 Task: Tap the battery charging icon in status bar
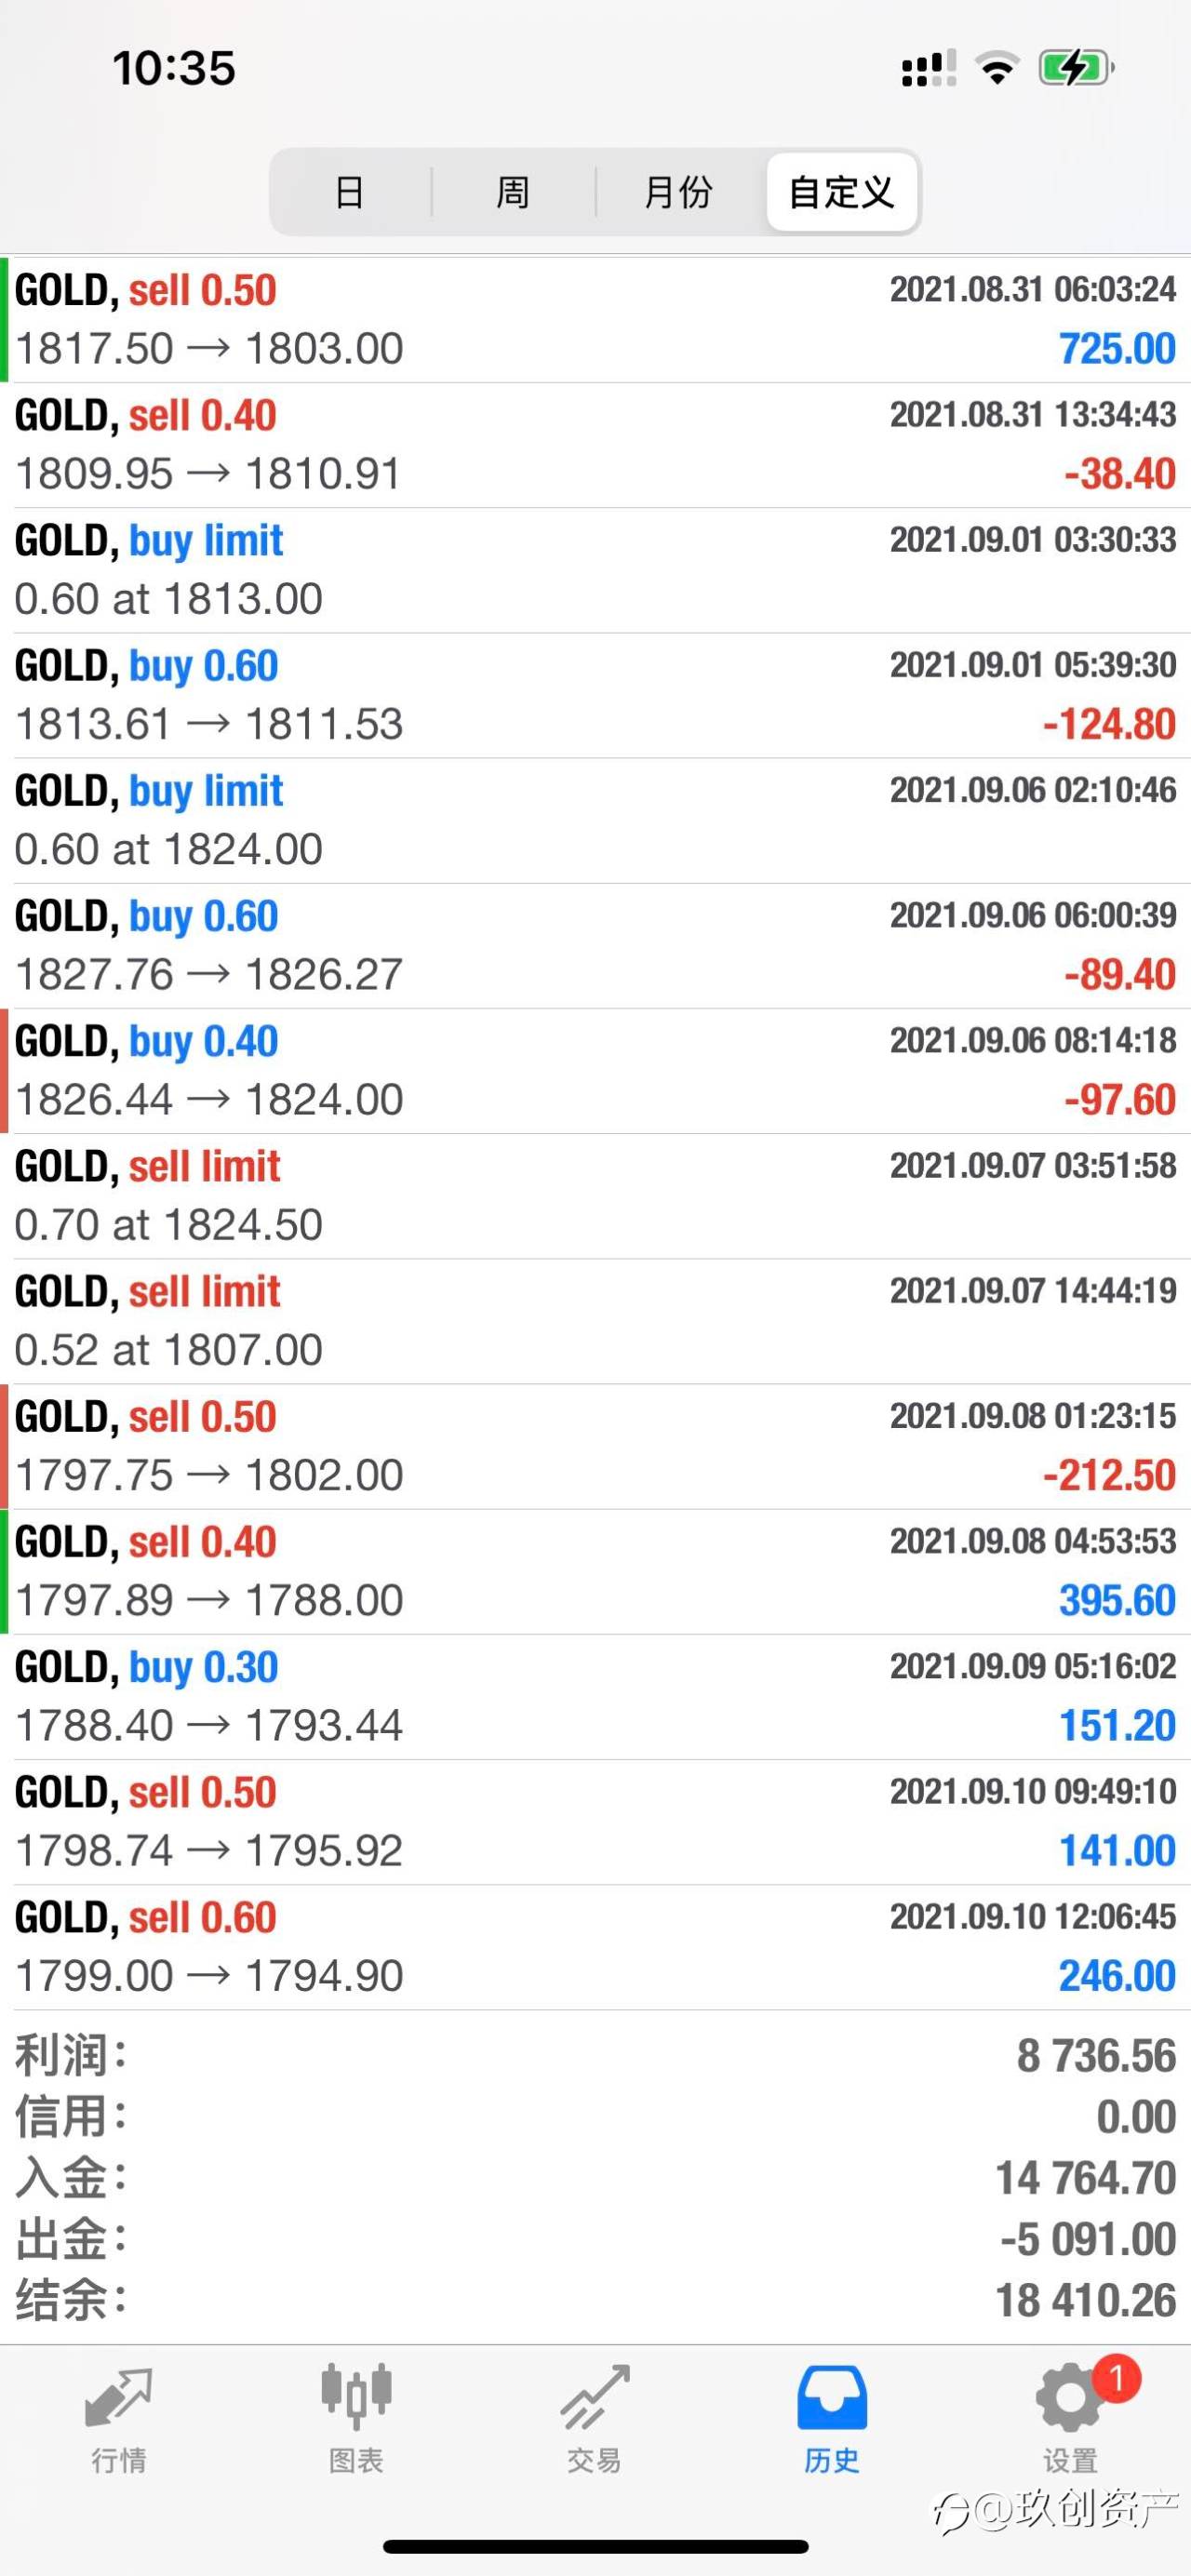(1076, 68)
